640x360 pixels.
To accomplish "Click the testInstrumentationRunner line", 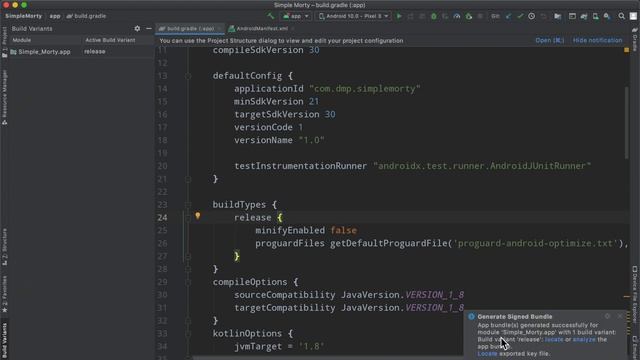I will [412, 166].
